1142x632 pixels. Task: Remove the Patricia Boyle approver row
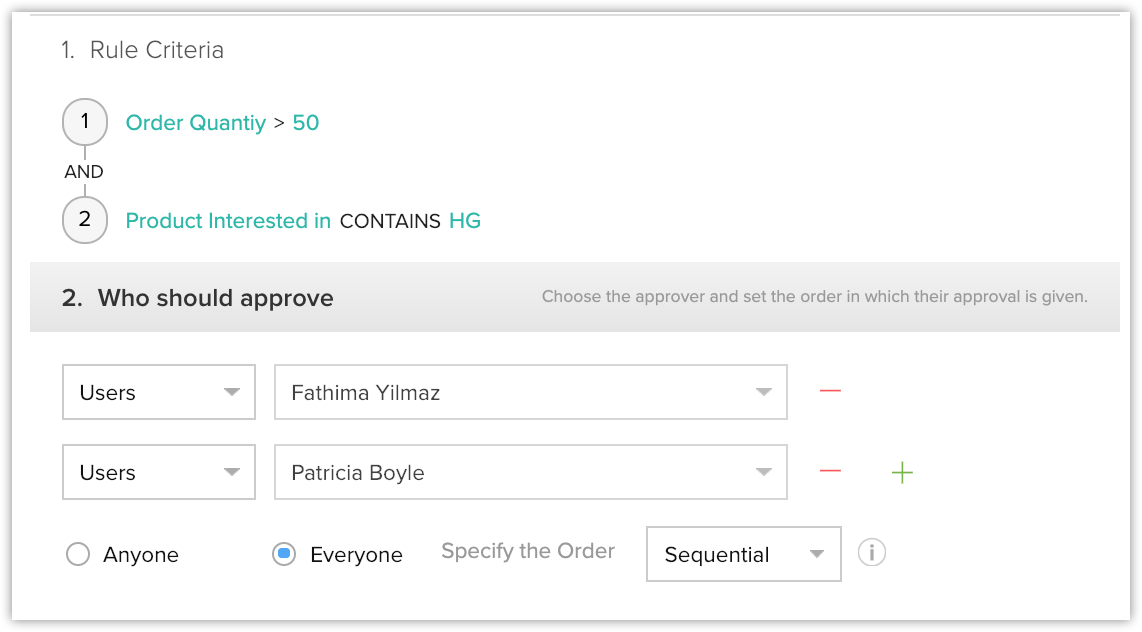pos(830,471)
